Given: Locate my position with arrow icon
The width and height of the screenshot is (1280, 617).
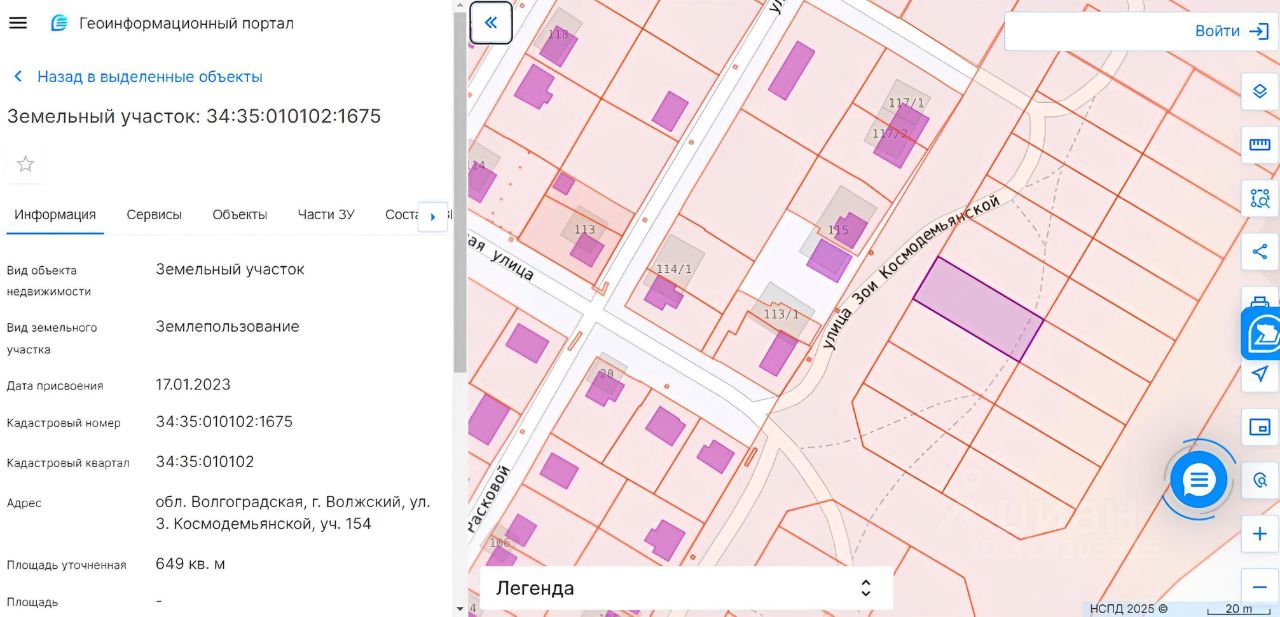Looking at the screenshot, I should coord(1260,374).
